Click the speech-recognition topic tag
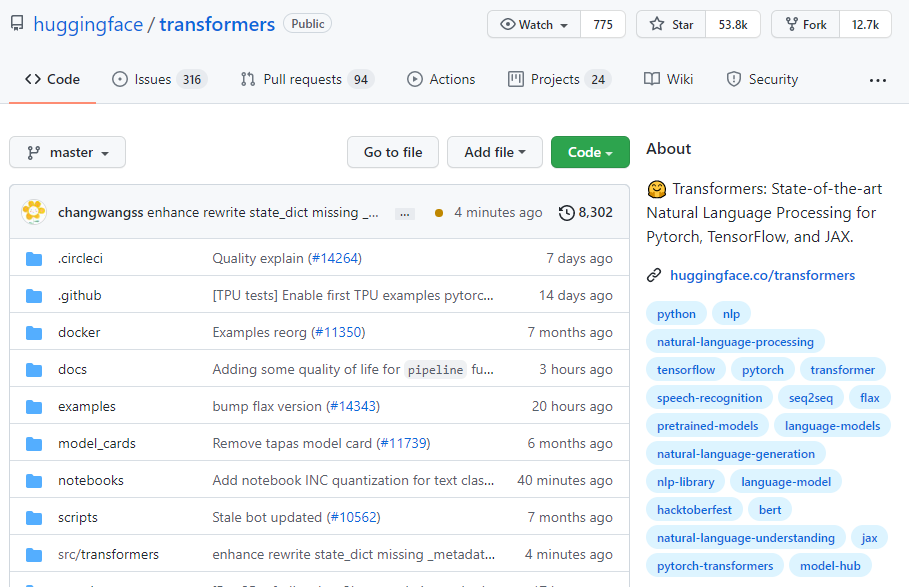 (x=710, y=398)
